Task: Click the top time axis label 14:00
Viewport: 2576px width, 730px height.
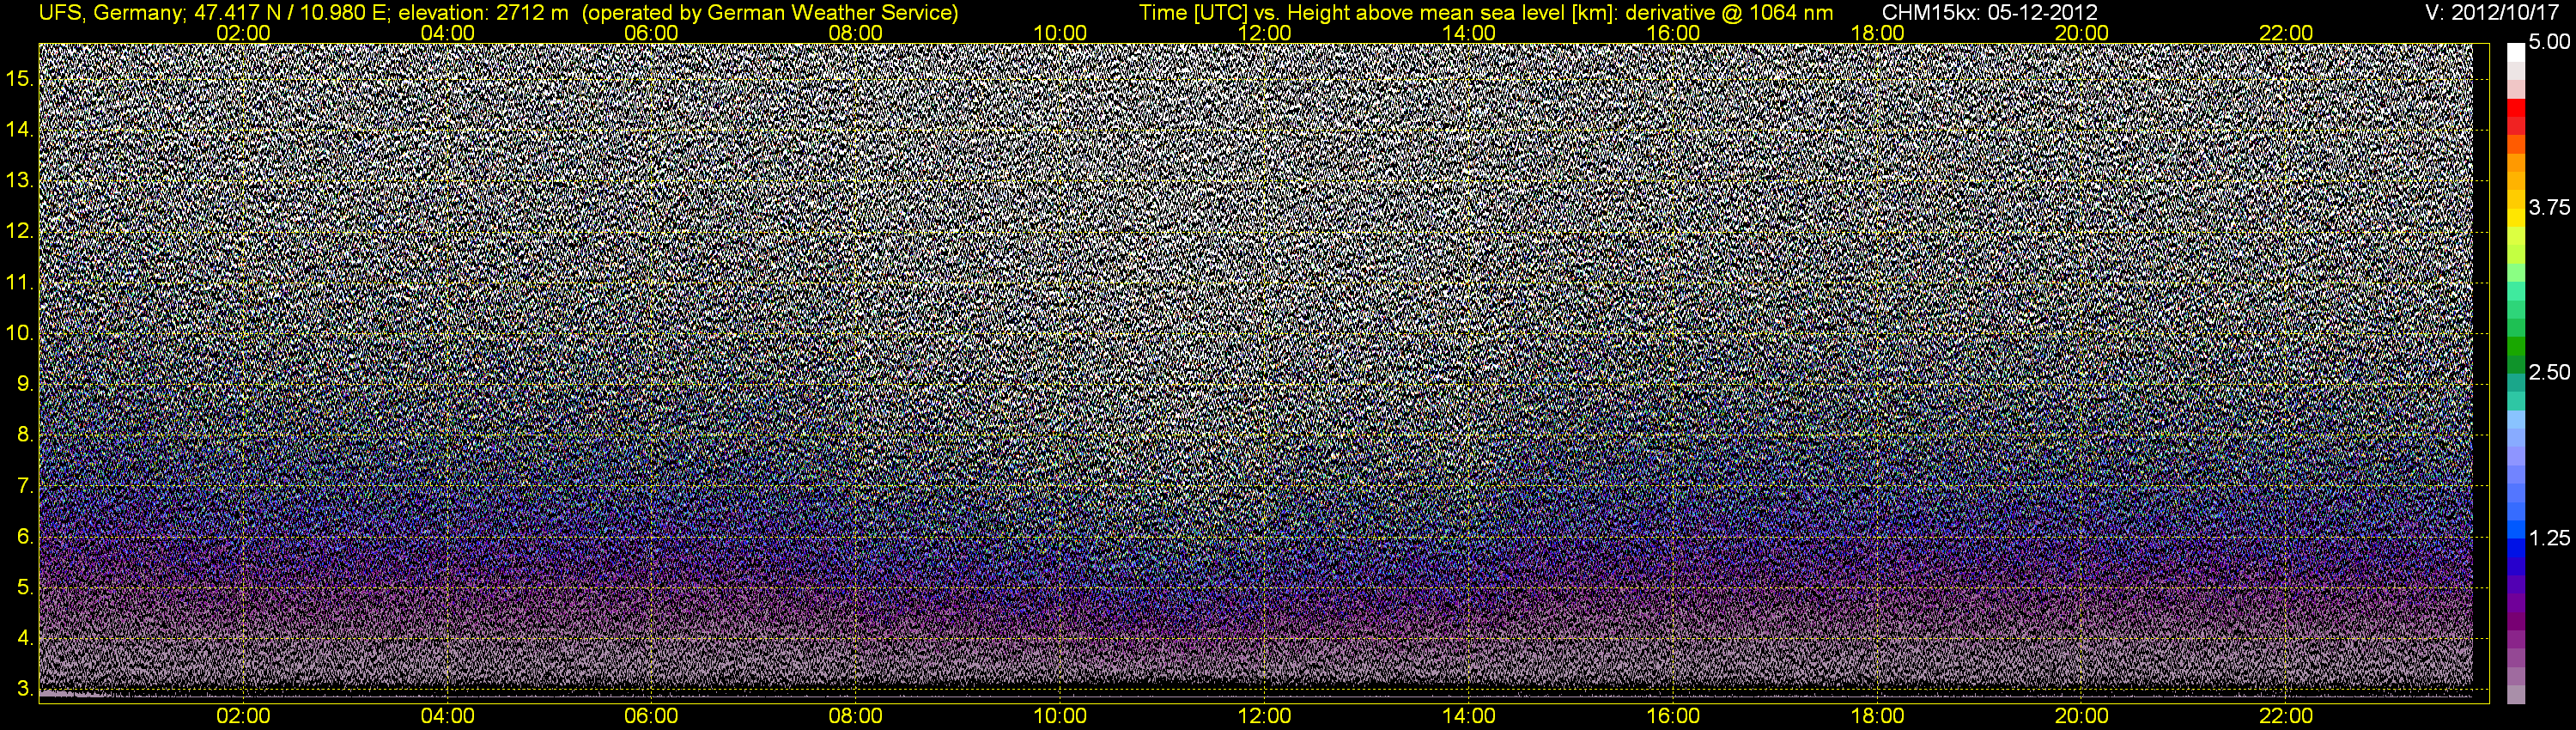Action: coord(1469,33)
